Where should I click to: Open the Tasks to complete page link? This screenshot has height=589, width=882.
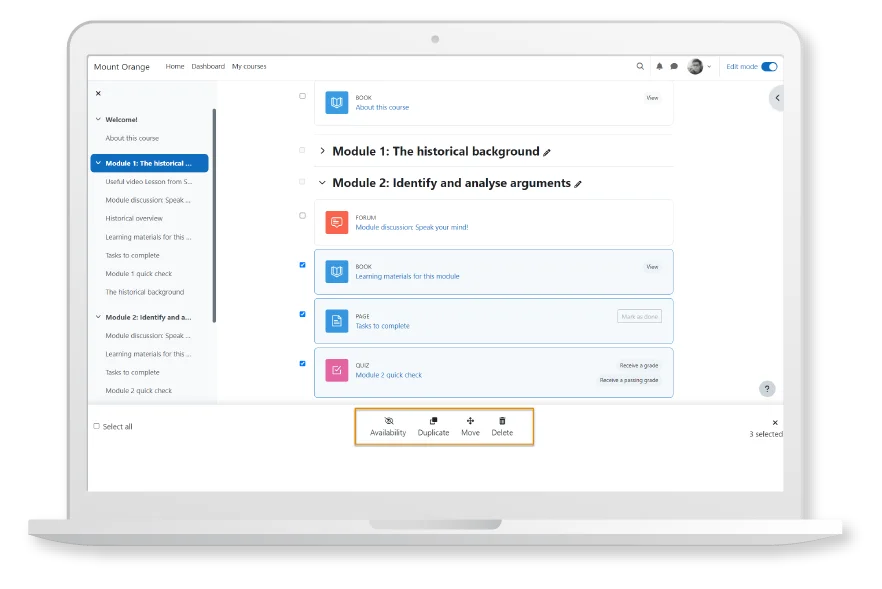coord(382,326)
